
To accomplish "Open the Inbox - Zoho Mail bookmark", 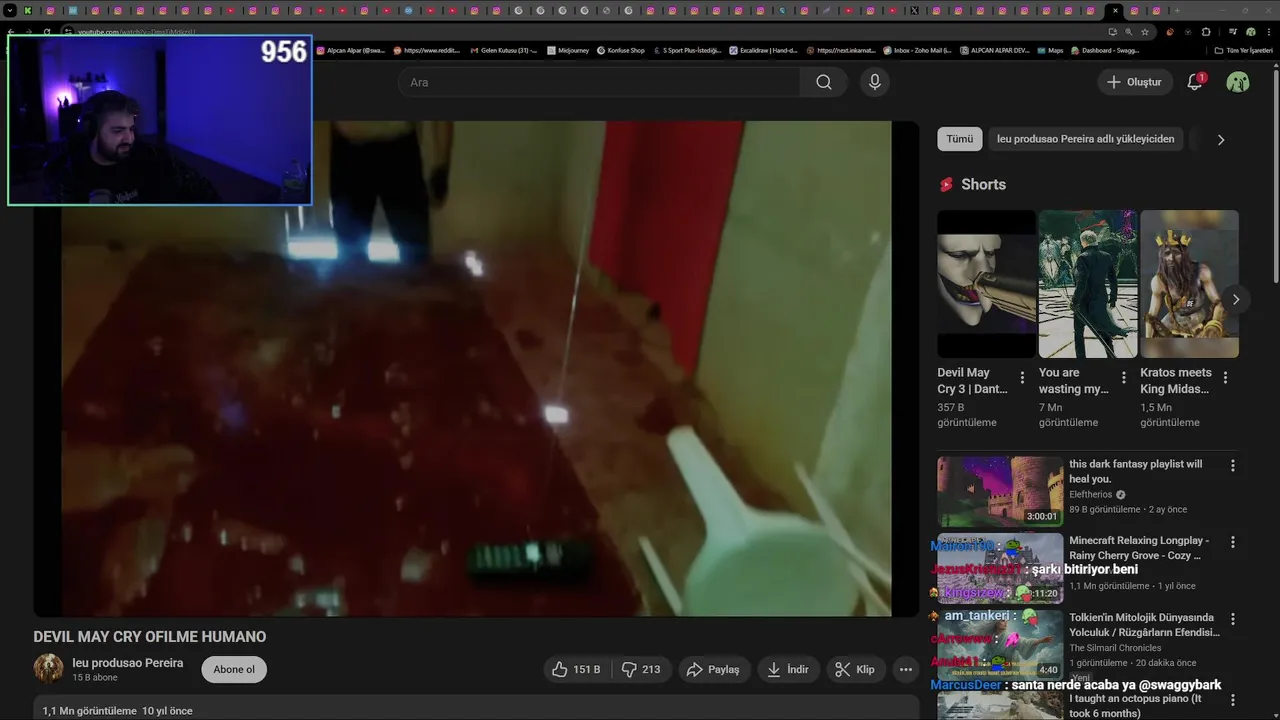I will point(917,50).
